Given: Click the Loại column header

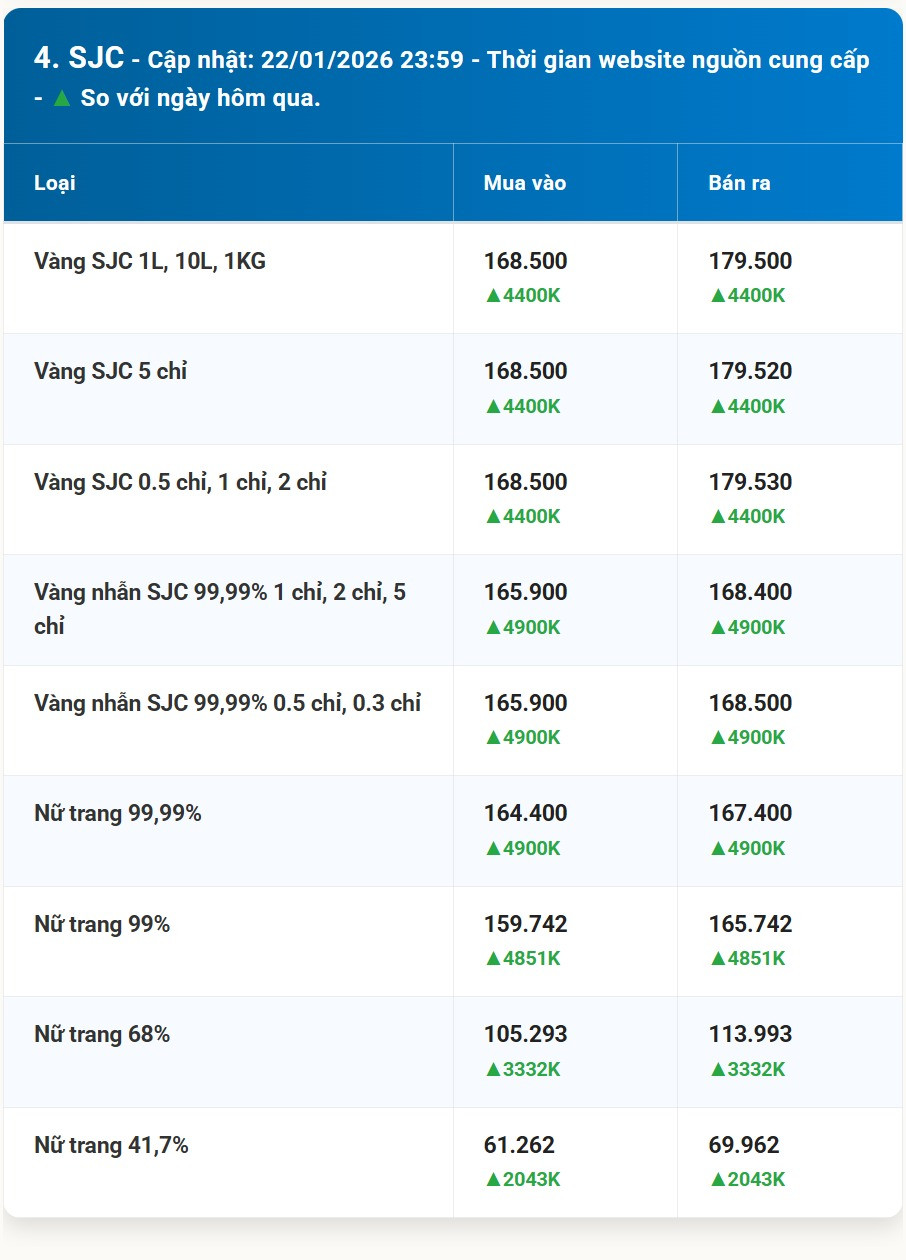Looking at the screenshot, I should pos(55,183).
